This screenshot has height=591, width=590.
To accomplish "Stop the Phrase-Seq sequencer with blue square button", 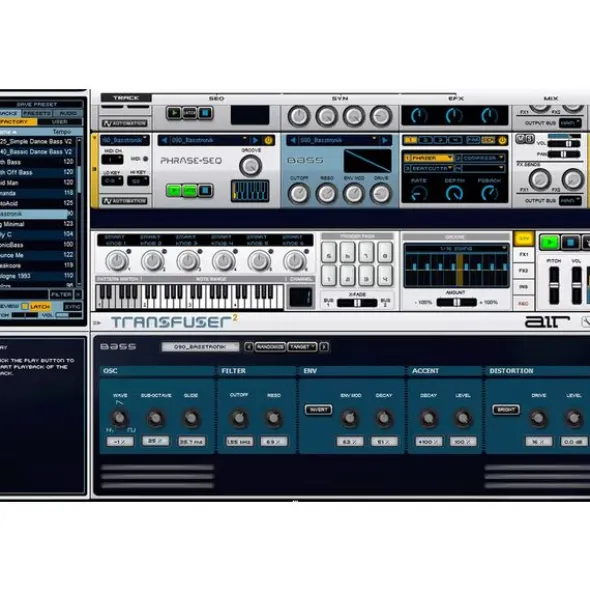I will [x=205, y=190].
